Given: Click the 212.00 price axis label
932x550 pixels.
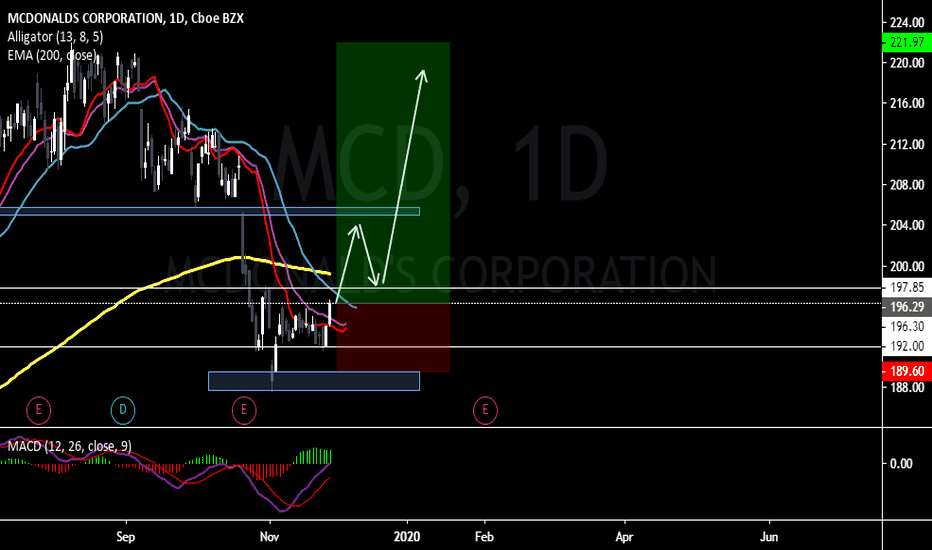Looking at the screenshot, I should [907, 144].
